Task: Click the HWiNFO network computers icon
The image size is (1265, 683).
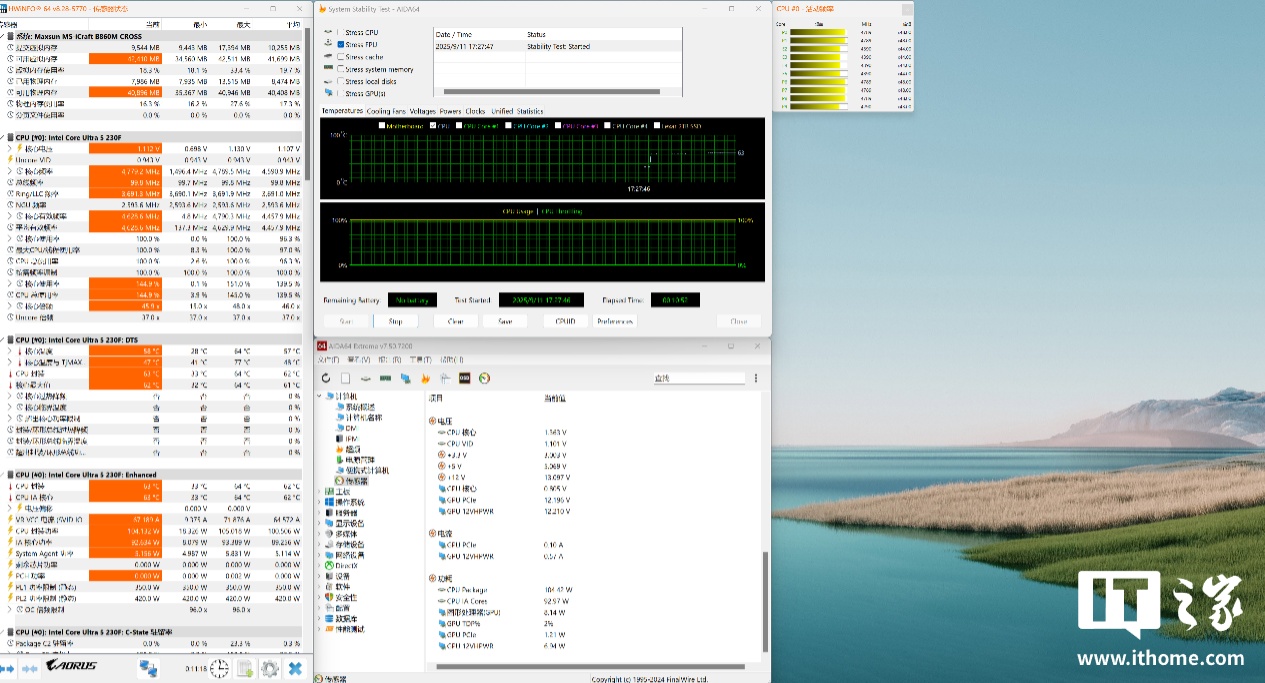Action: (148, 668)
